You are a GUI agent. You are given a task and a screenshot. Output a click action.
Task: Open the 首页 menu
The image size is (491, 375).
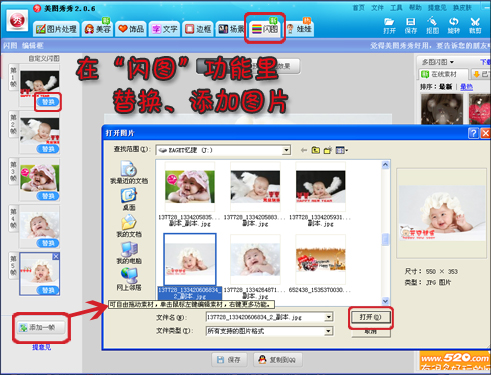click(359, 7)
